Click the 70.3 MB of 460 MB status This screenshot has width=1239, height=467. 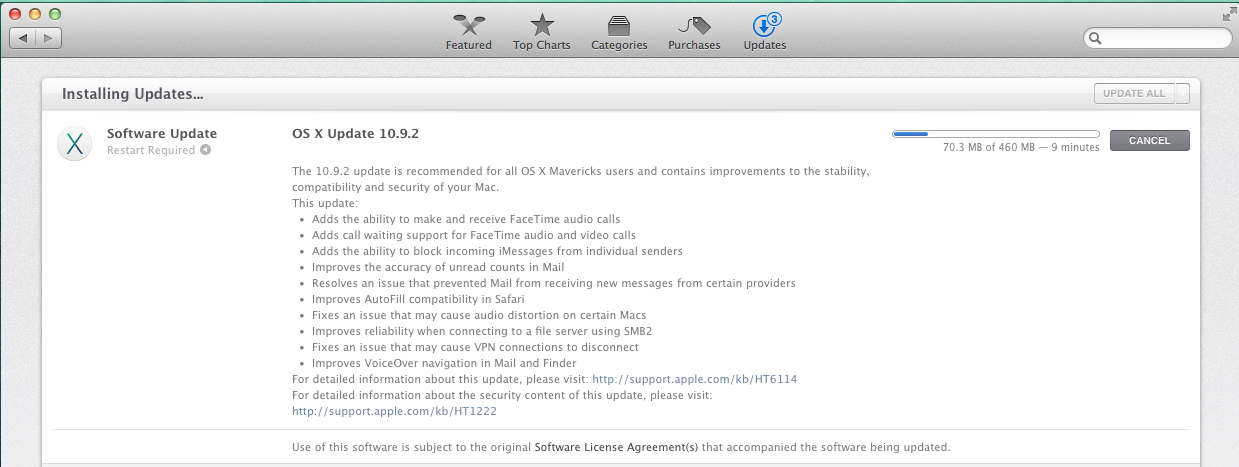(x=1021, y=147)
